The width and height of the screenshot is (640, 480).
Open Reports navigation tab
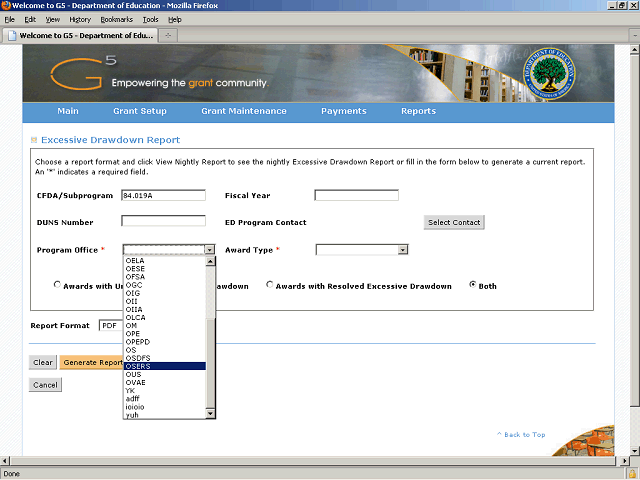click(x=418, y=111)
